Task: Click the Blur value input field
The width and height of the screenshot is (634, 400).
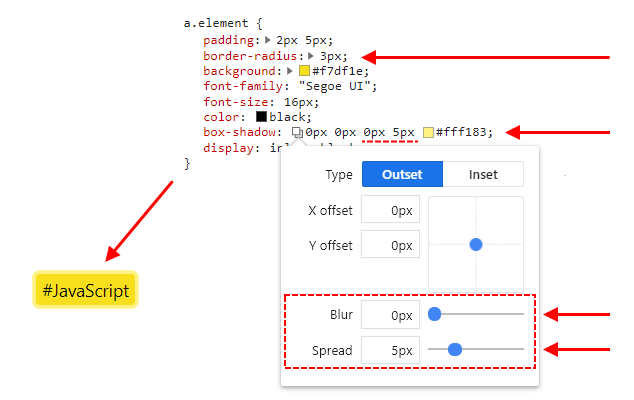Action: pyautogui.click(x=390, y=315)
